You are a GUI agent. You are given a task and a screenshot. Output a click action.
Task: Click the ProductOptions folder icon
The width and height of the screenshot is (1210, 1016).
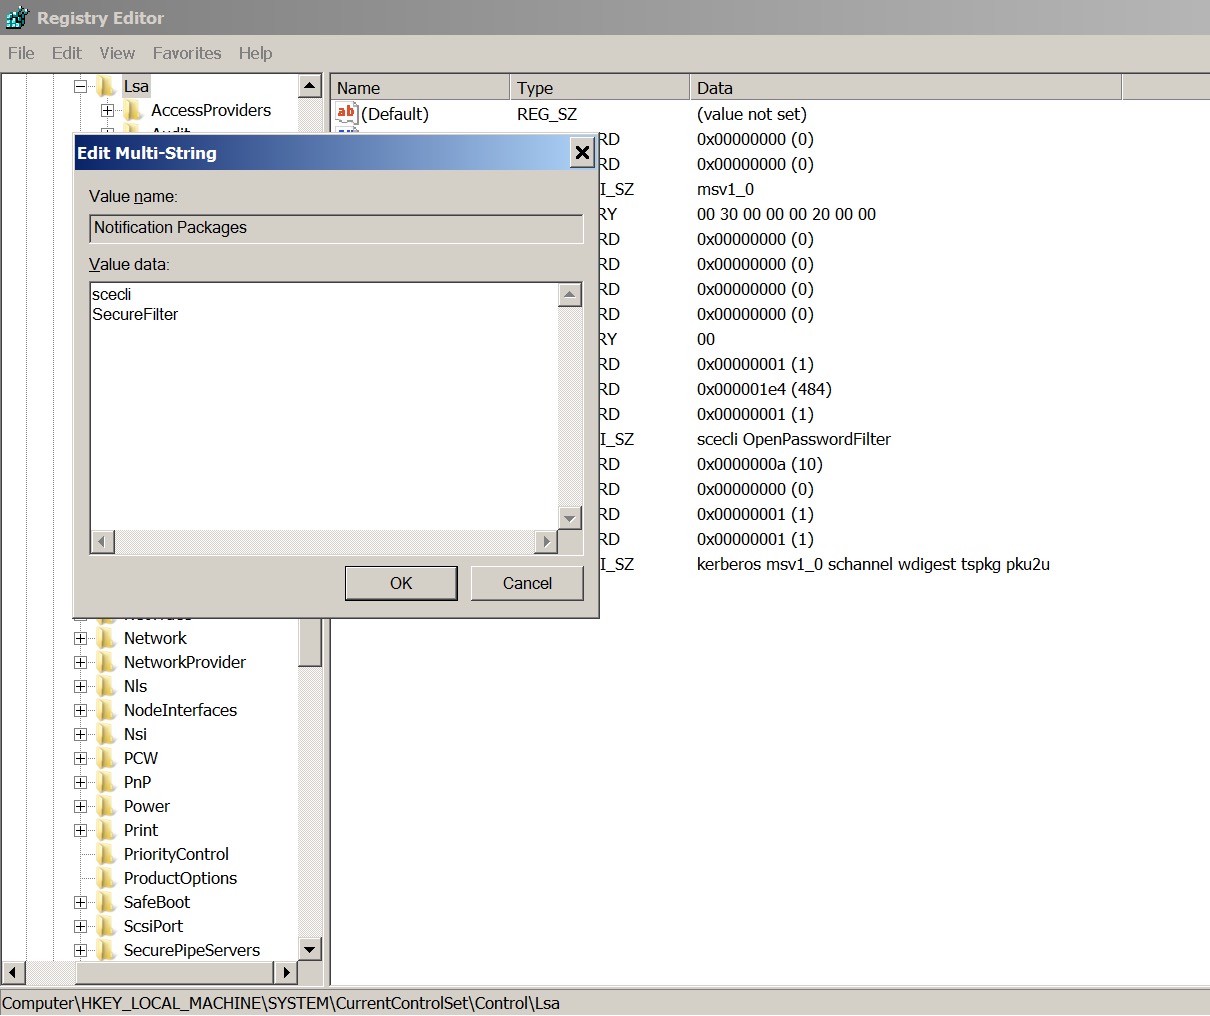point(107,878)
